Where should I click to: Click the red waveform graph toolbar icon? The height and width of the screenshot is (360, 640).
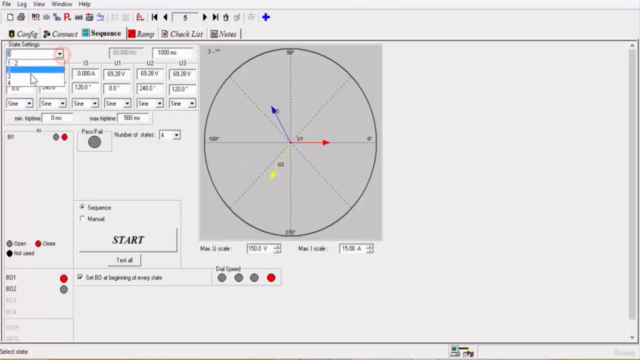[140, 17]
